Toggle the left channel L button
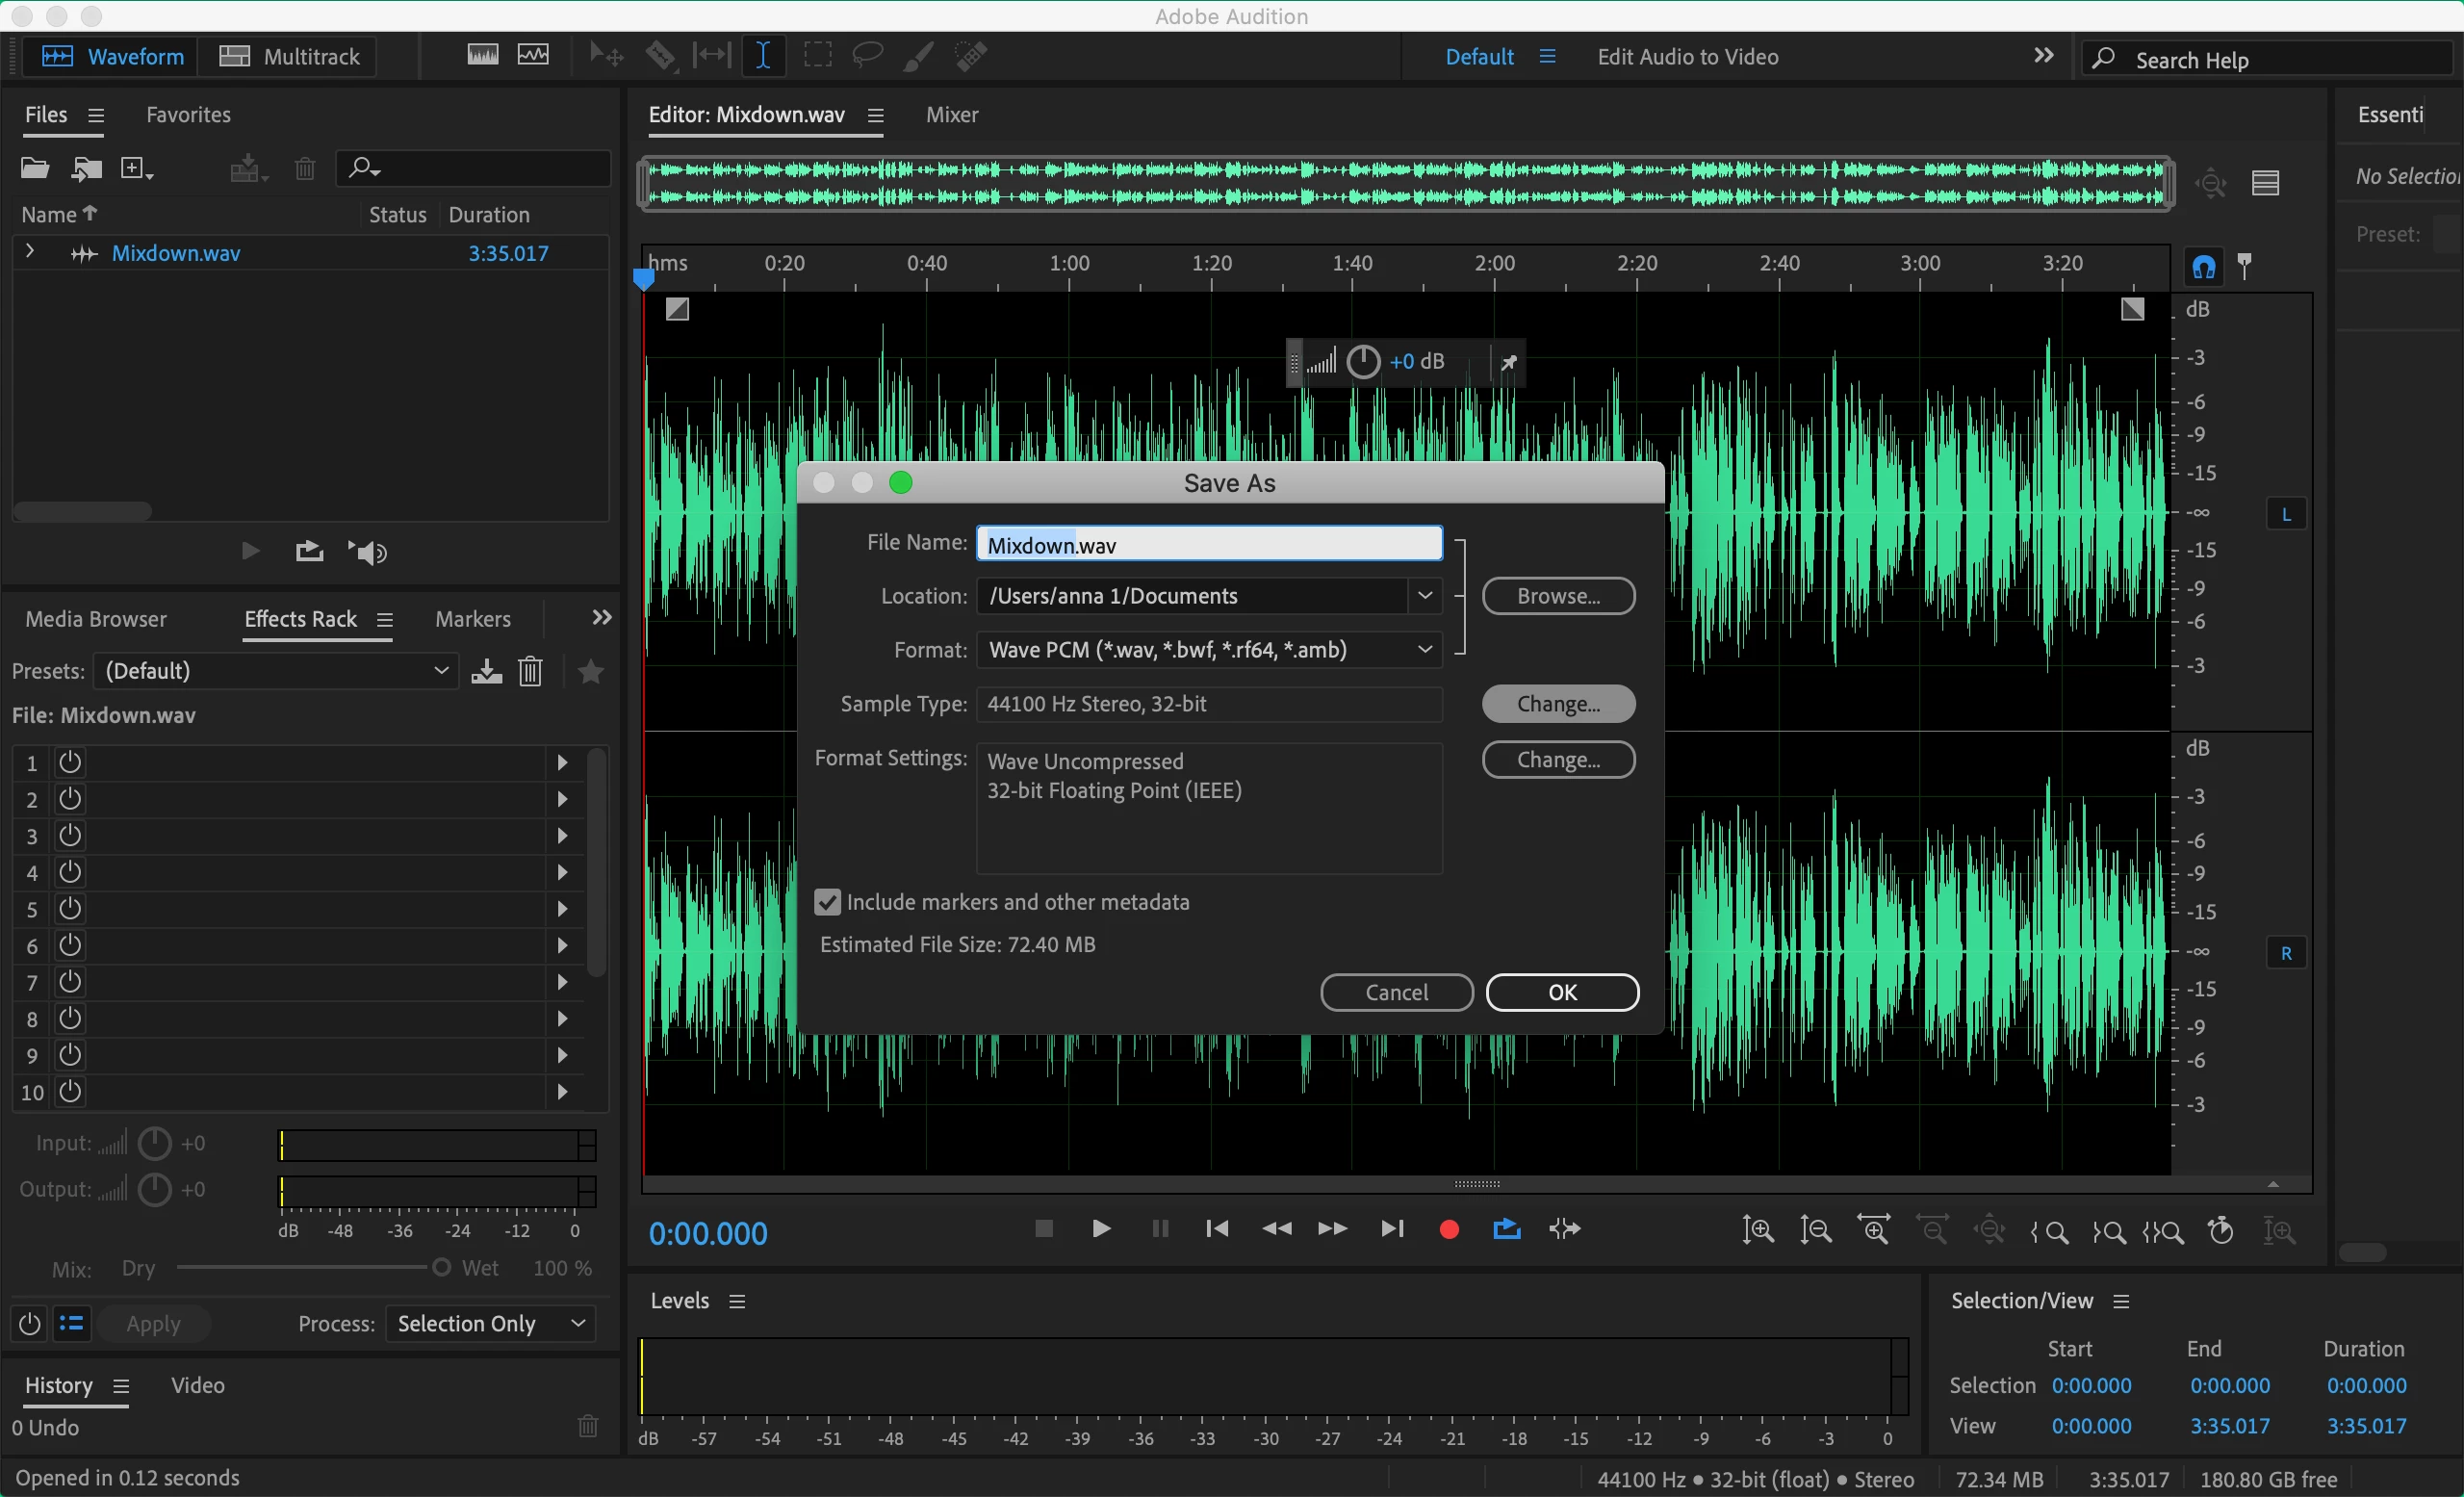 pyautogui.click(x=2285, y=515)
